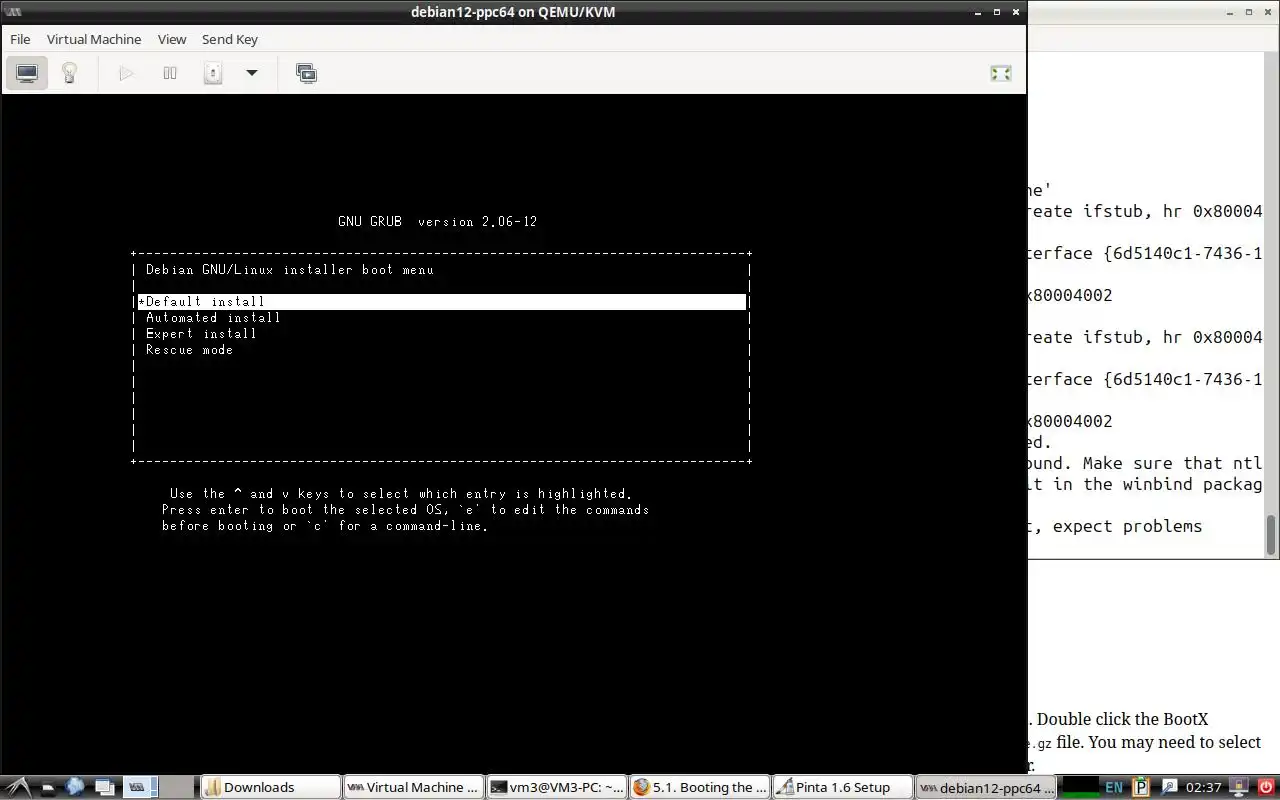The height and width of the screenshot is (800, 1280).
Task: Show virtual hardware details lightbulb
Action: pos(69,73)
